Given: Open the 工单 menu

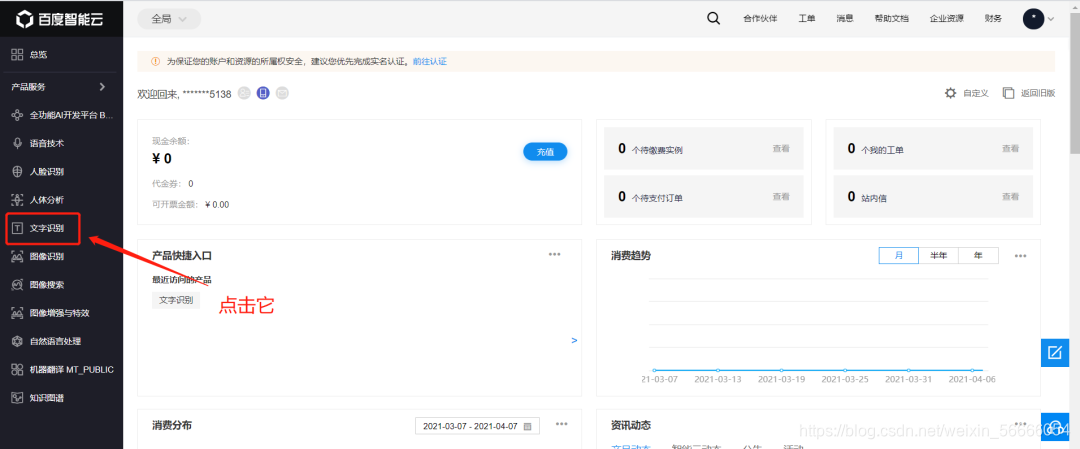Looking at the screenshot, I should pyautogui.click(x=807, y=19).
